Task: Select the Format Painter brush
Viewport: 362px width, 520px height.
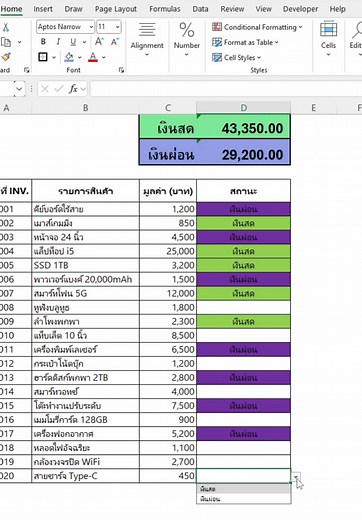Action: tap(6, 57)
